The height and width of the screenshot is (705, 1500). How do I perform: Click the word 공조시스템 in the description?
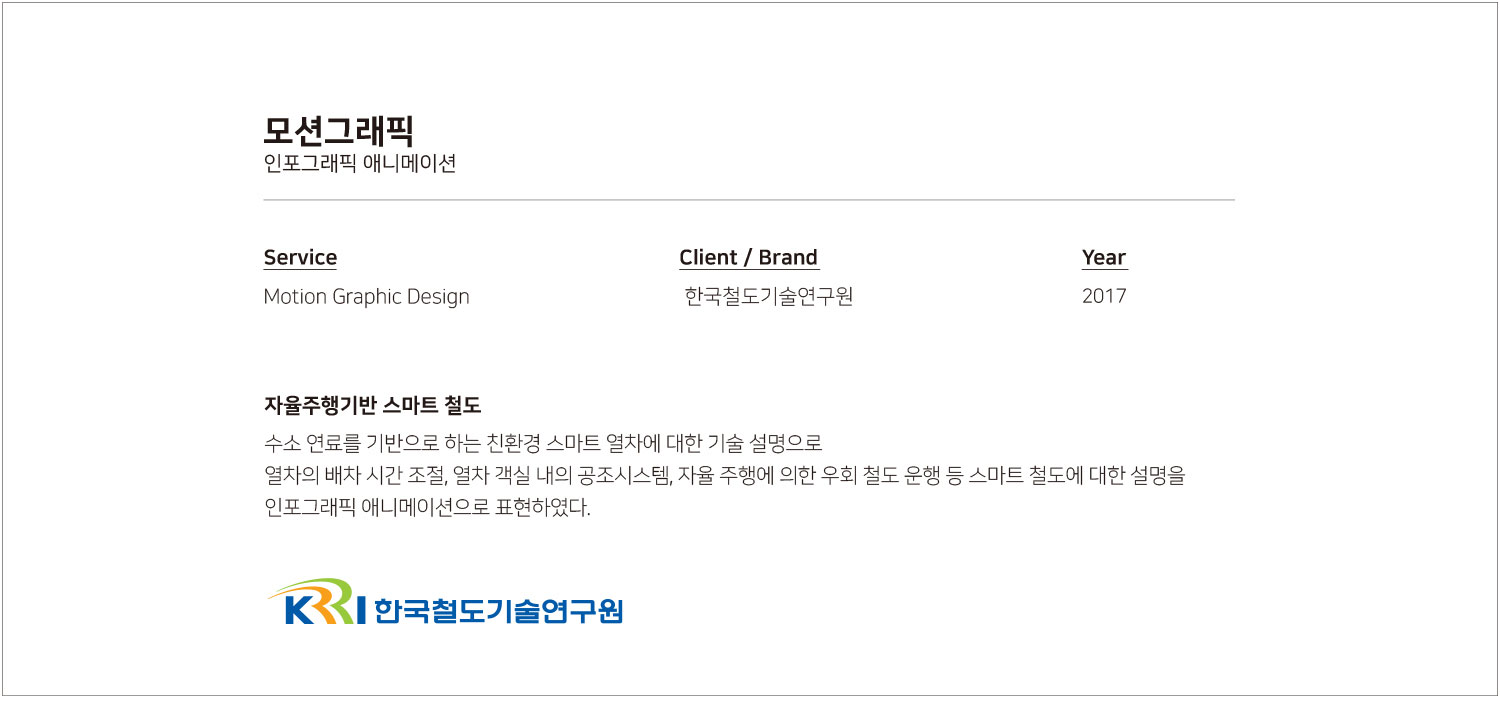click(624, 475)
